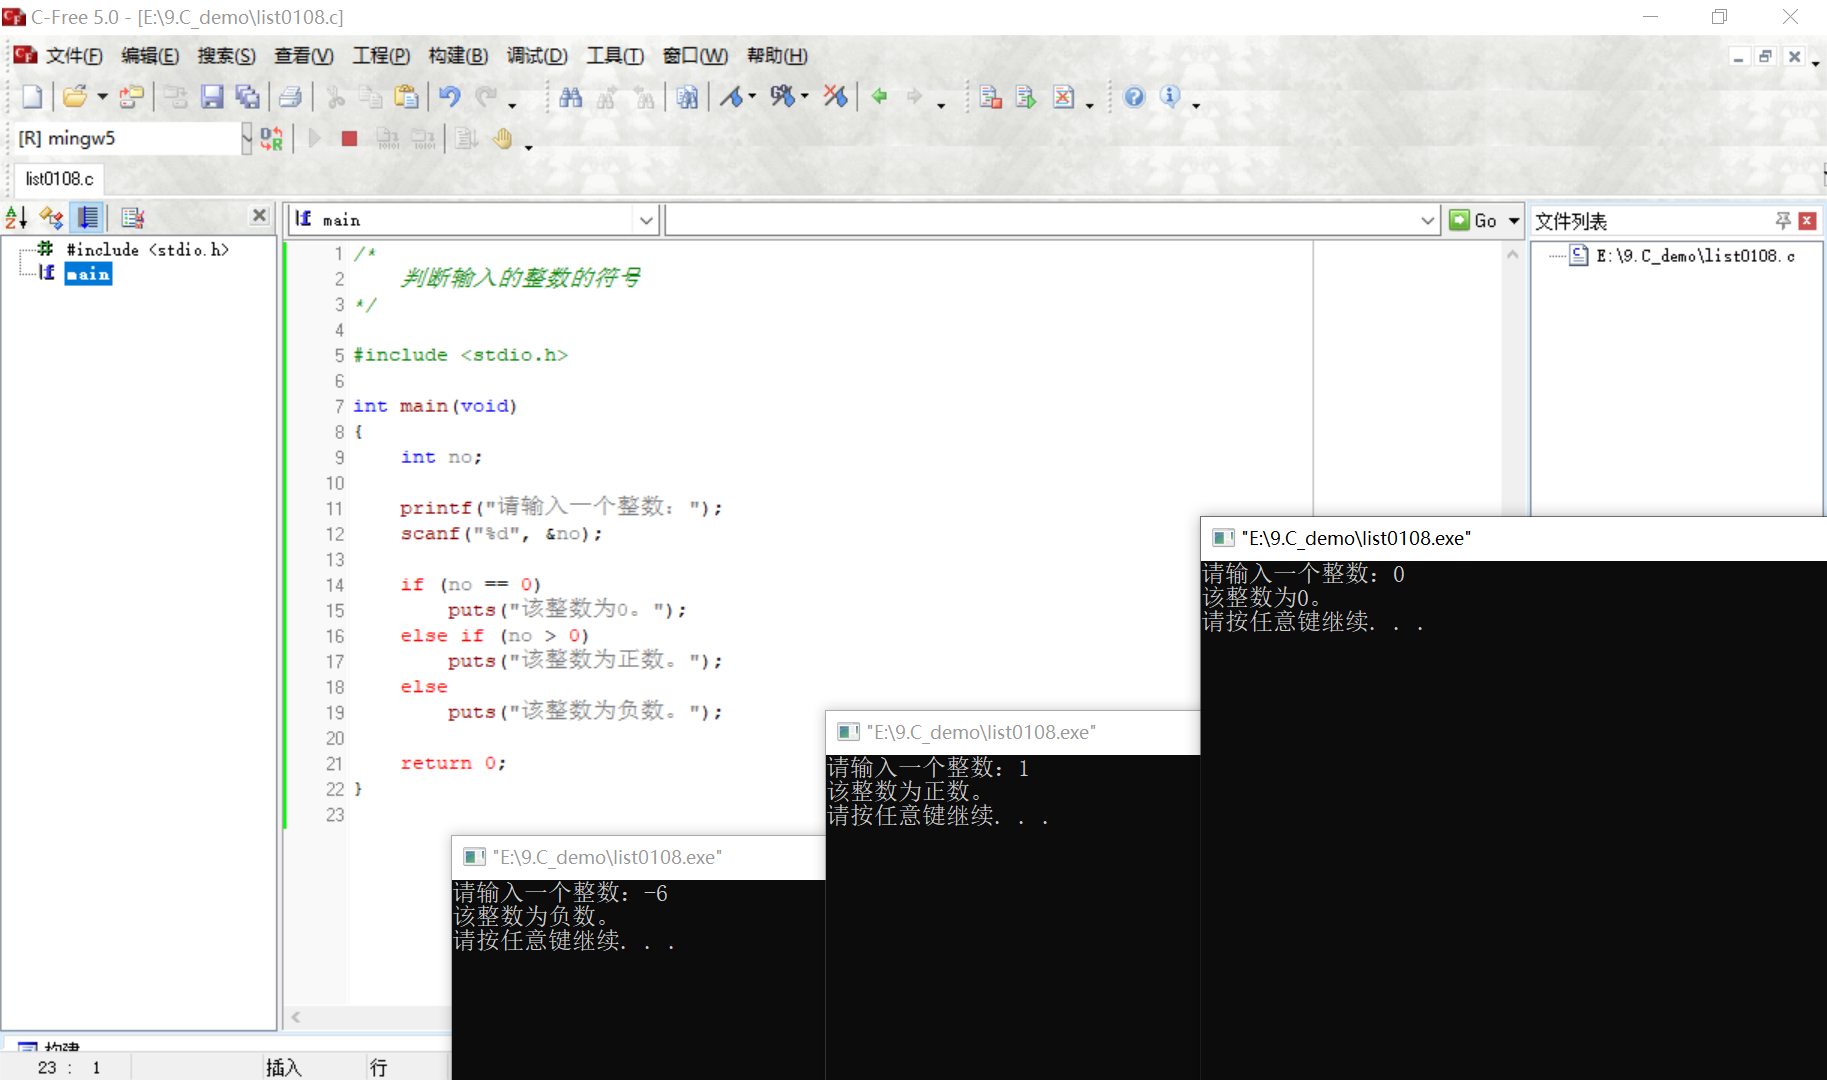Close the 文件列表 panel with the red X
1827x1080 pixels.
tap(1807, 220)
